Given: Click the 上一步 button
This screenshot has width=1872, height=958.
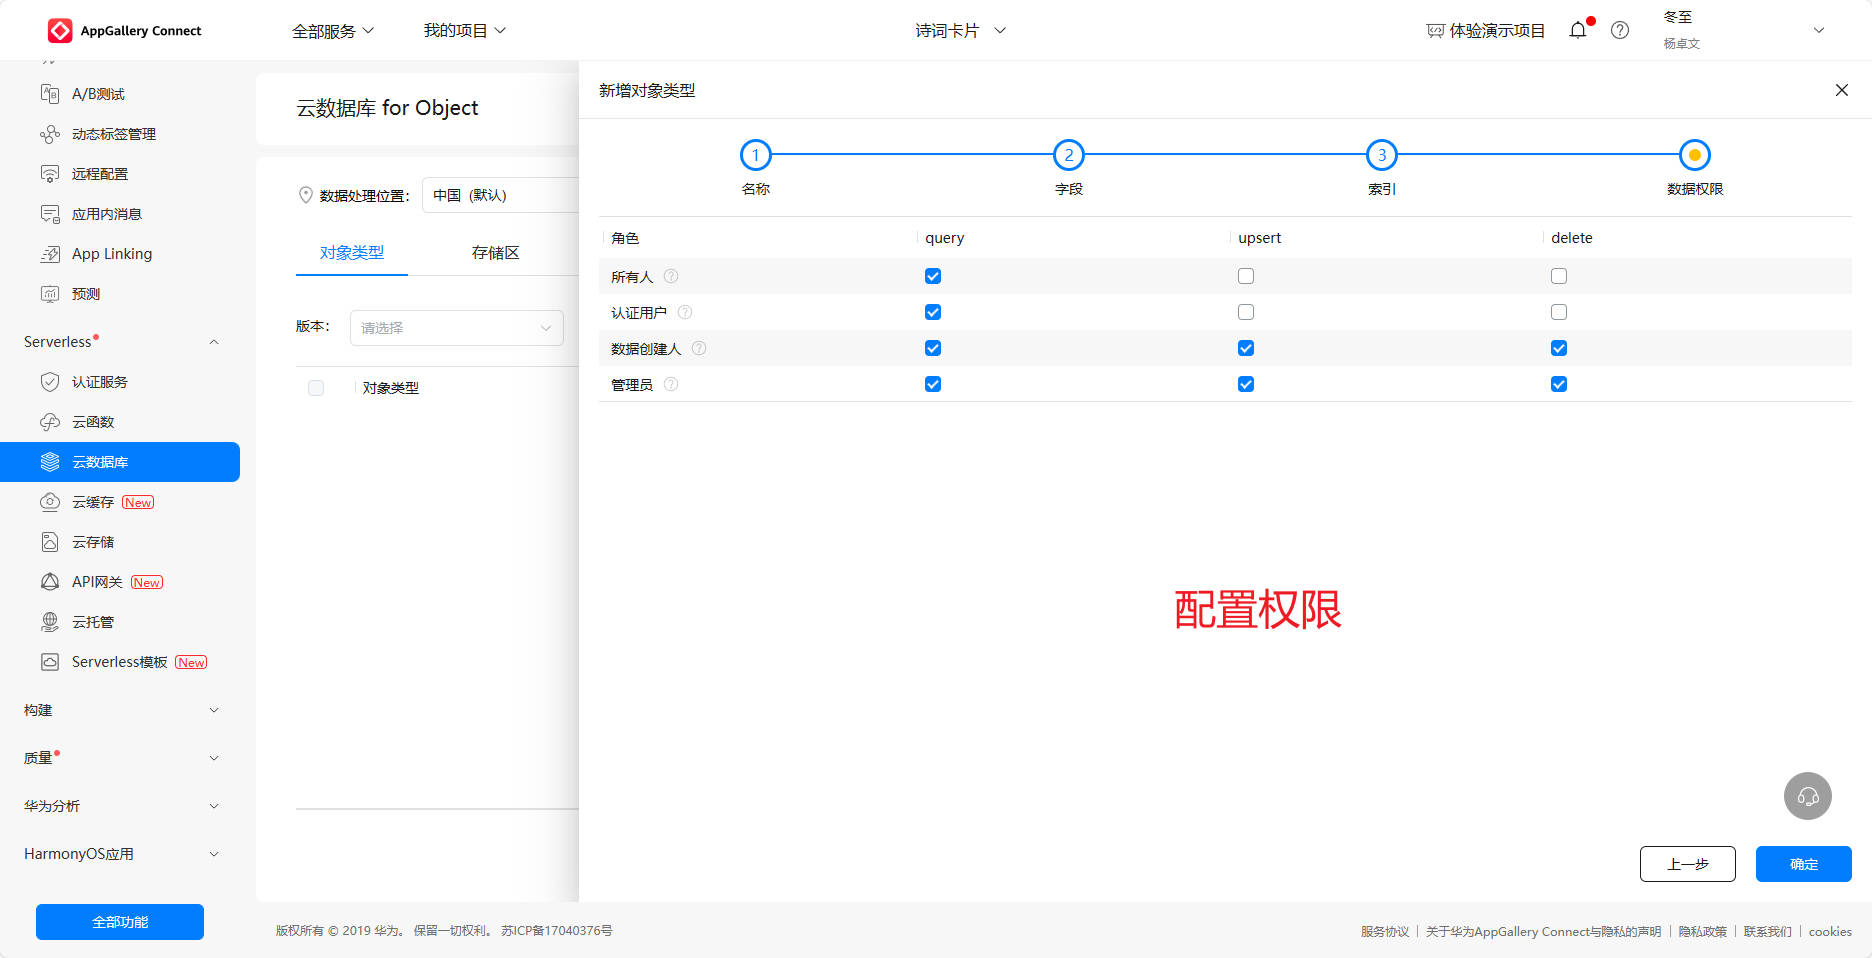Looking at the screenshot, I should (1688, 864).
